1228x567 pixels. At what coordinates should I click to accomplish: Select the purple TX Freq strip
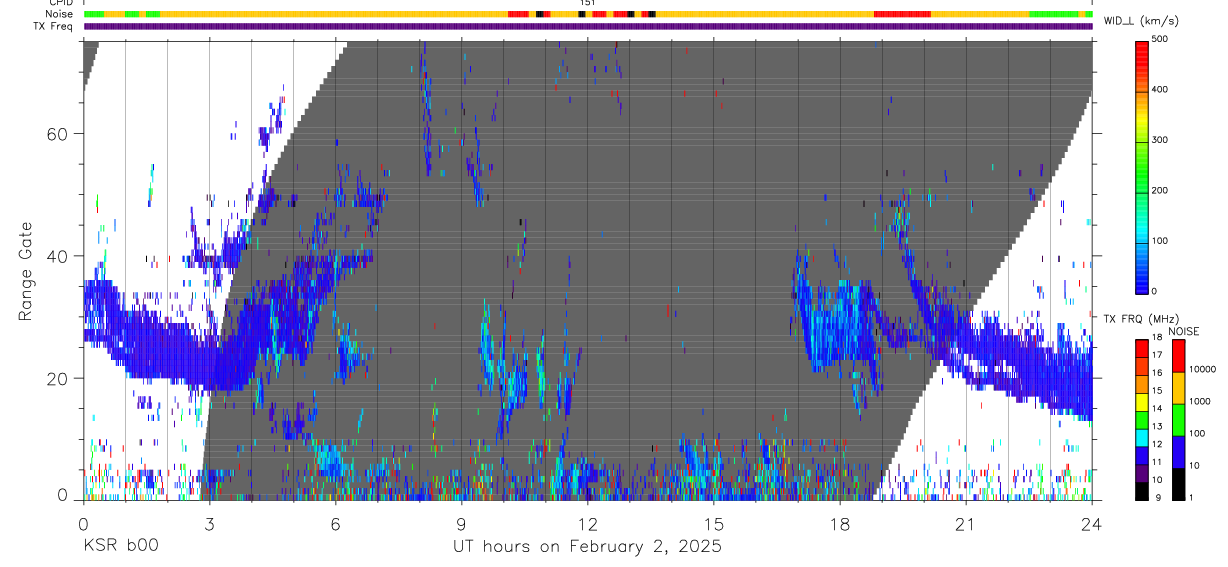click(x=588, y=26)
